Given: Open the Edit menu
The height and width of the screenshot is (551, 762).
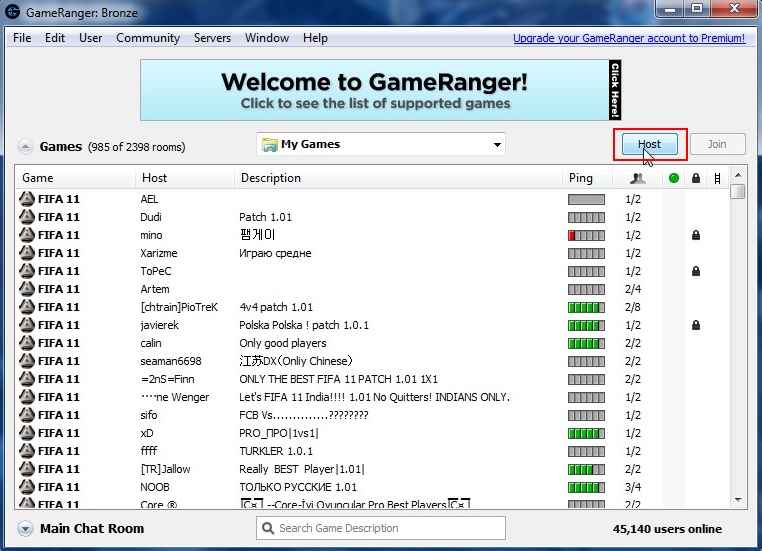Looking at the screenshot, I should (x=55, y=38).
